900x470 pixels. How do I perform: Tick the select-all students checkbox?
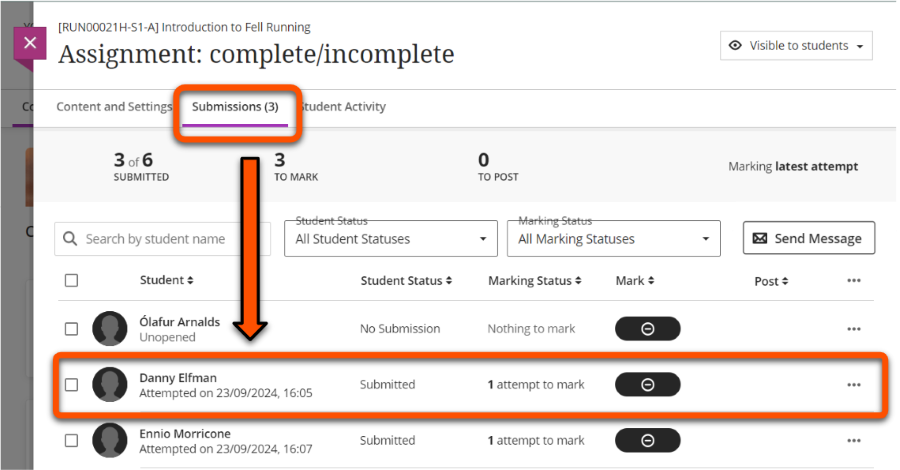[71, 281]
